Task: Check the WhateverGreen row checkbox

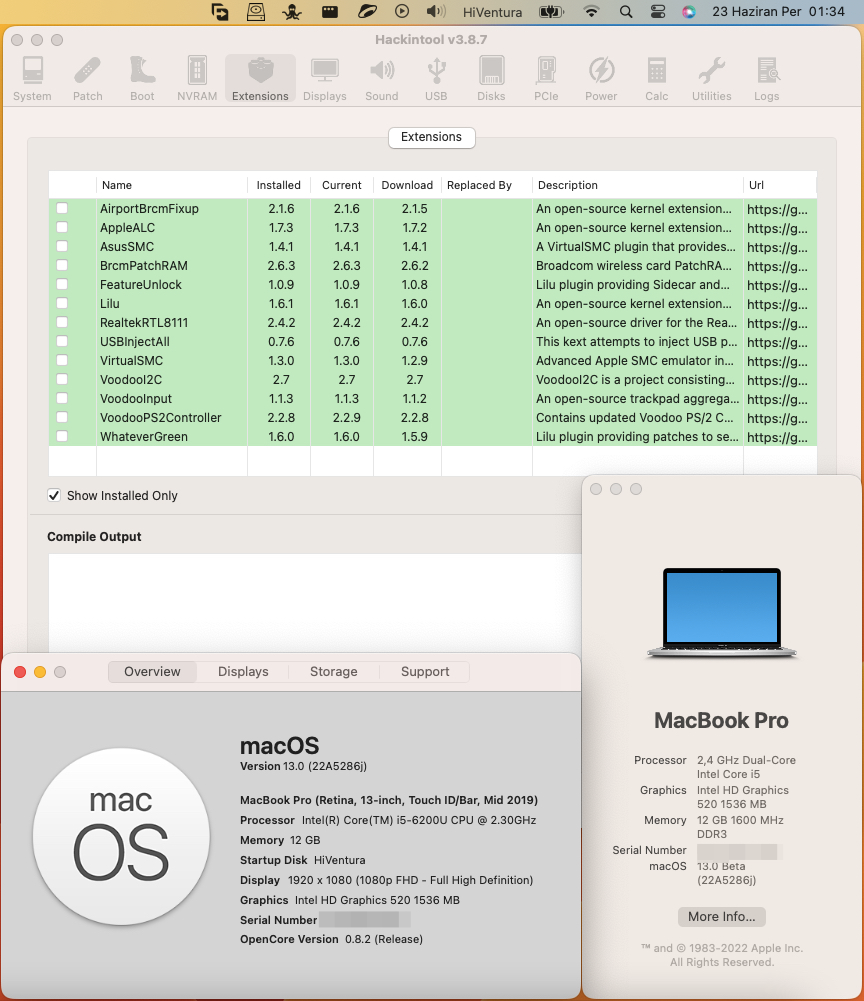Action: pos(62,437)
